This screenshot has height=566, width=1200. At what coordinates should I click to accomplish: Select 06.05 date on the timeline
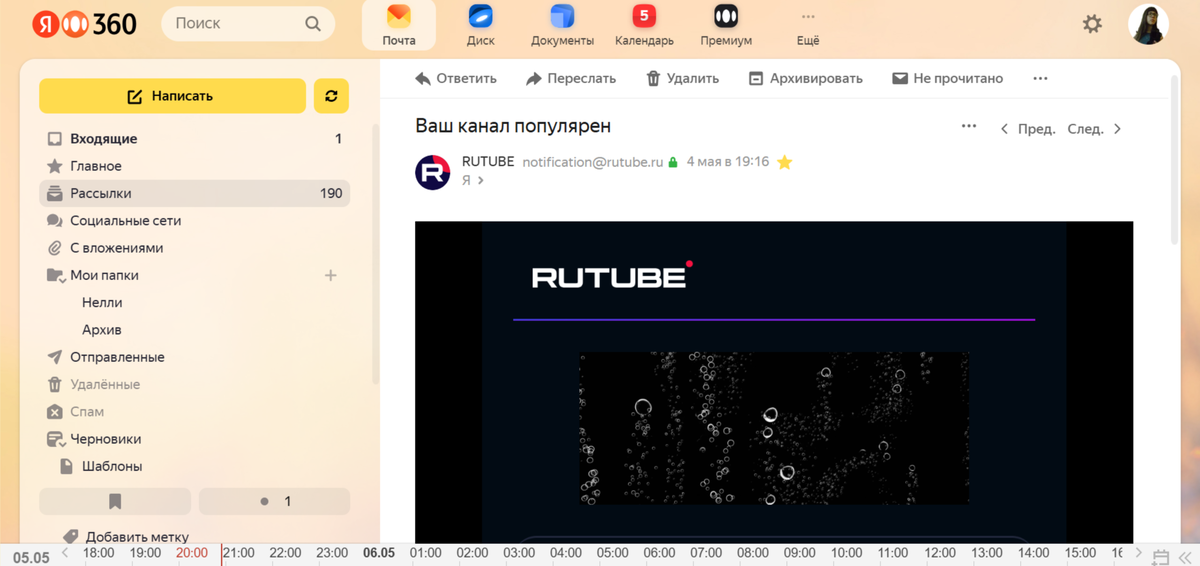pos(379,553)
